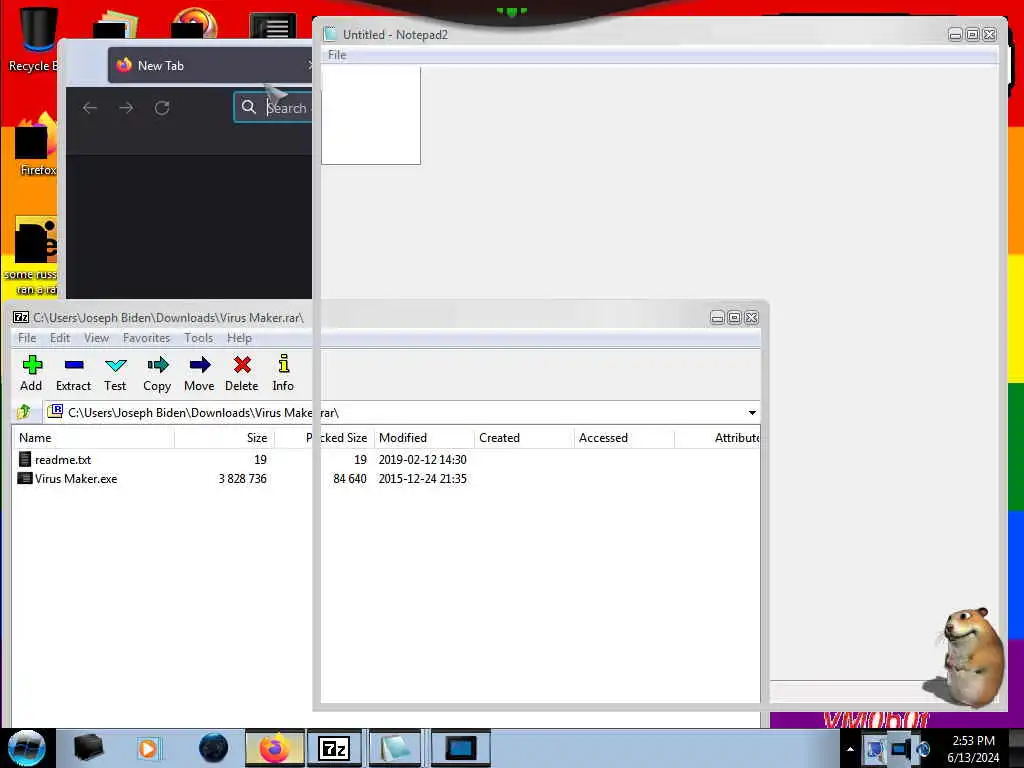Select the Virus Maker.exe file row
1024x768 pixels.
tap(385, 479)
